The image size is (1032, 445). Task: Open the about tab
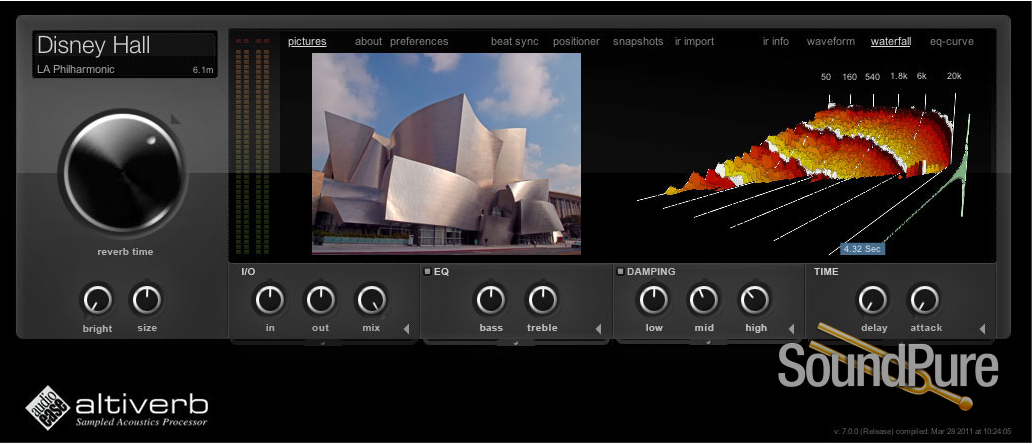coord(368,41)
